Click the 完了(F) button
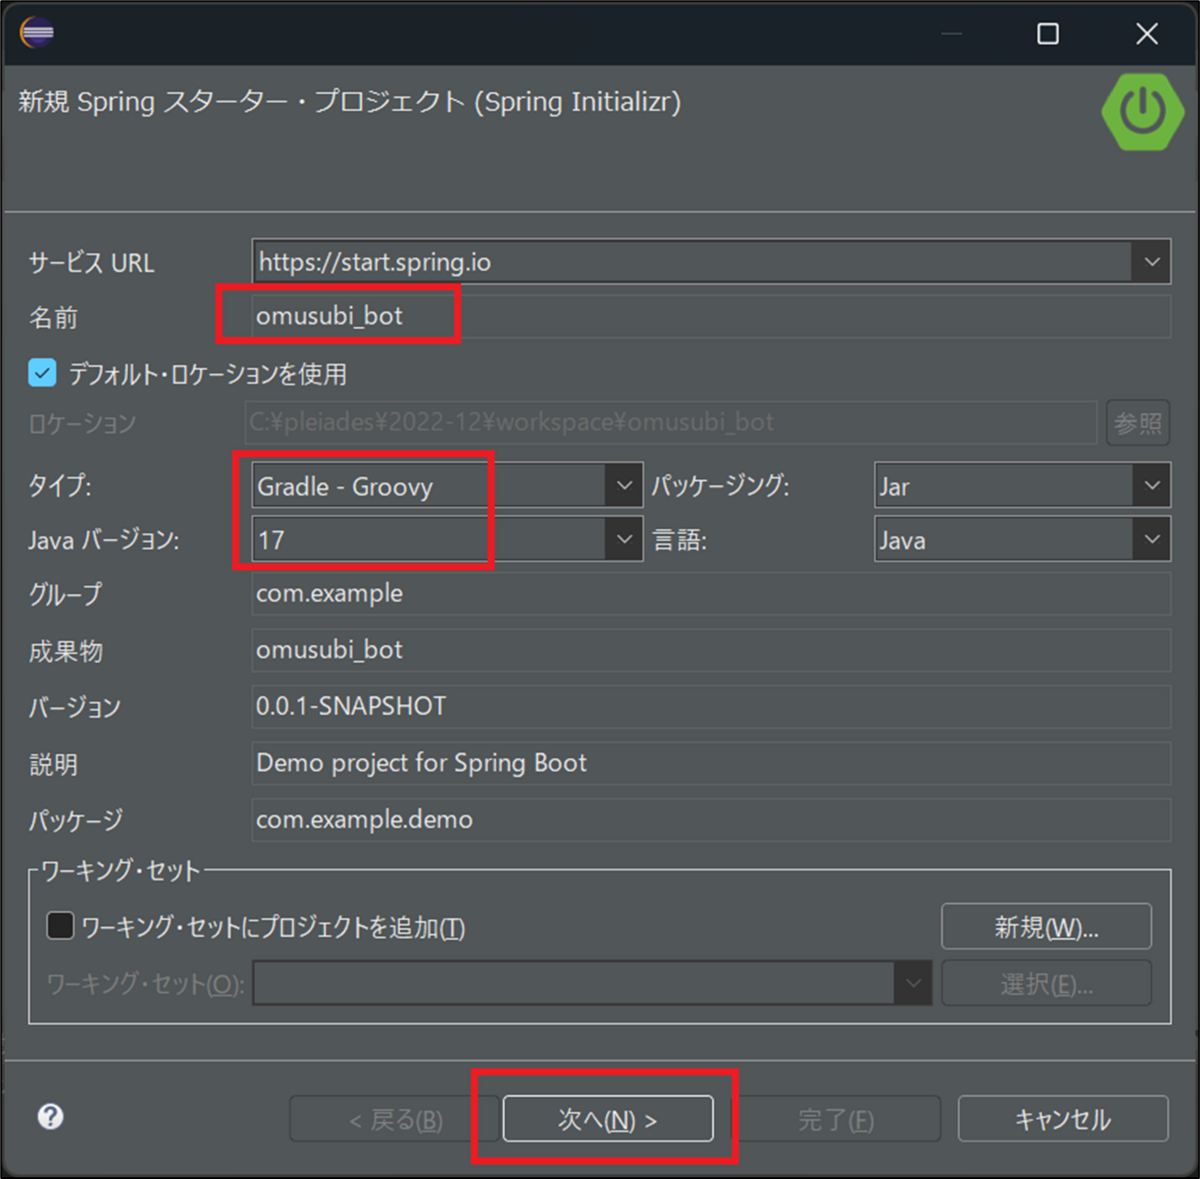The image size is (1200, 1179). click(836, 1119)
